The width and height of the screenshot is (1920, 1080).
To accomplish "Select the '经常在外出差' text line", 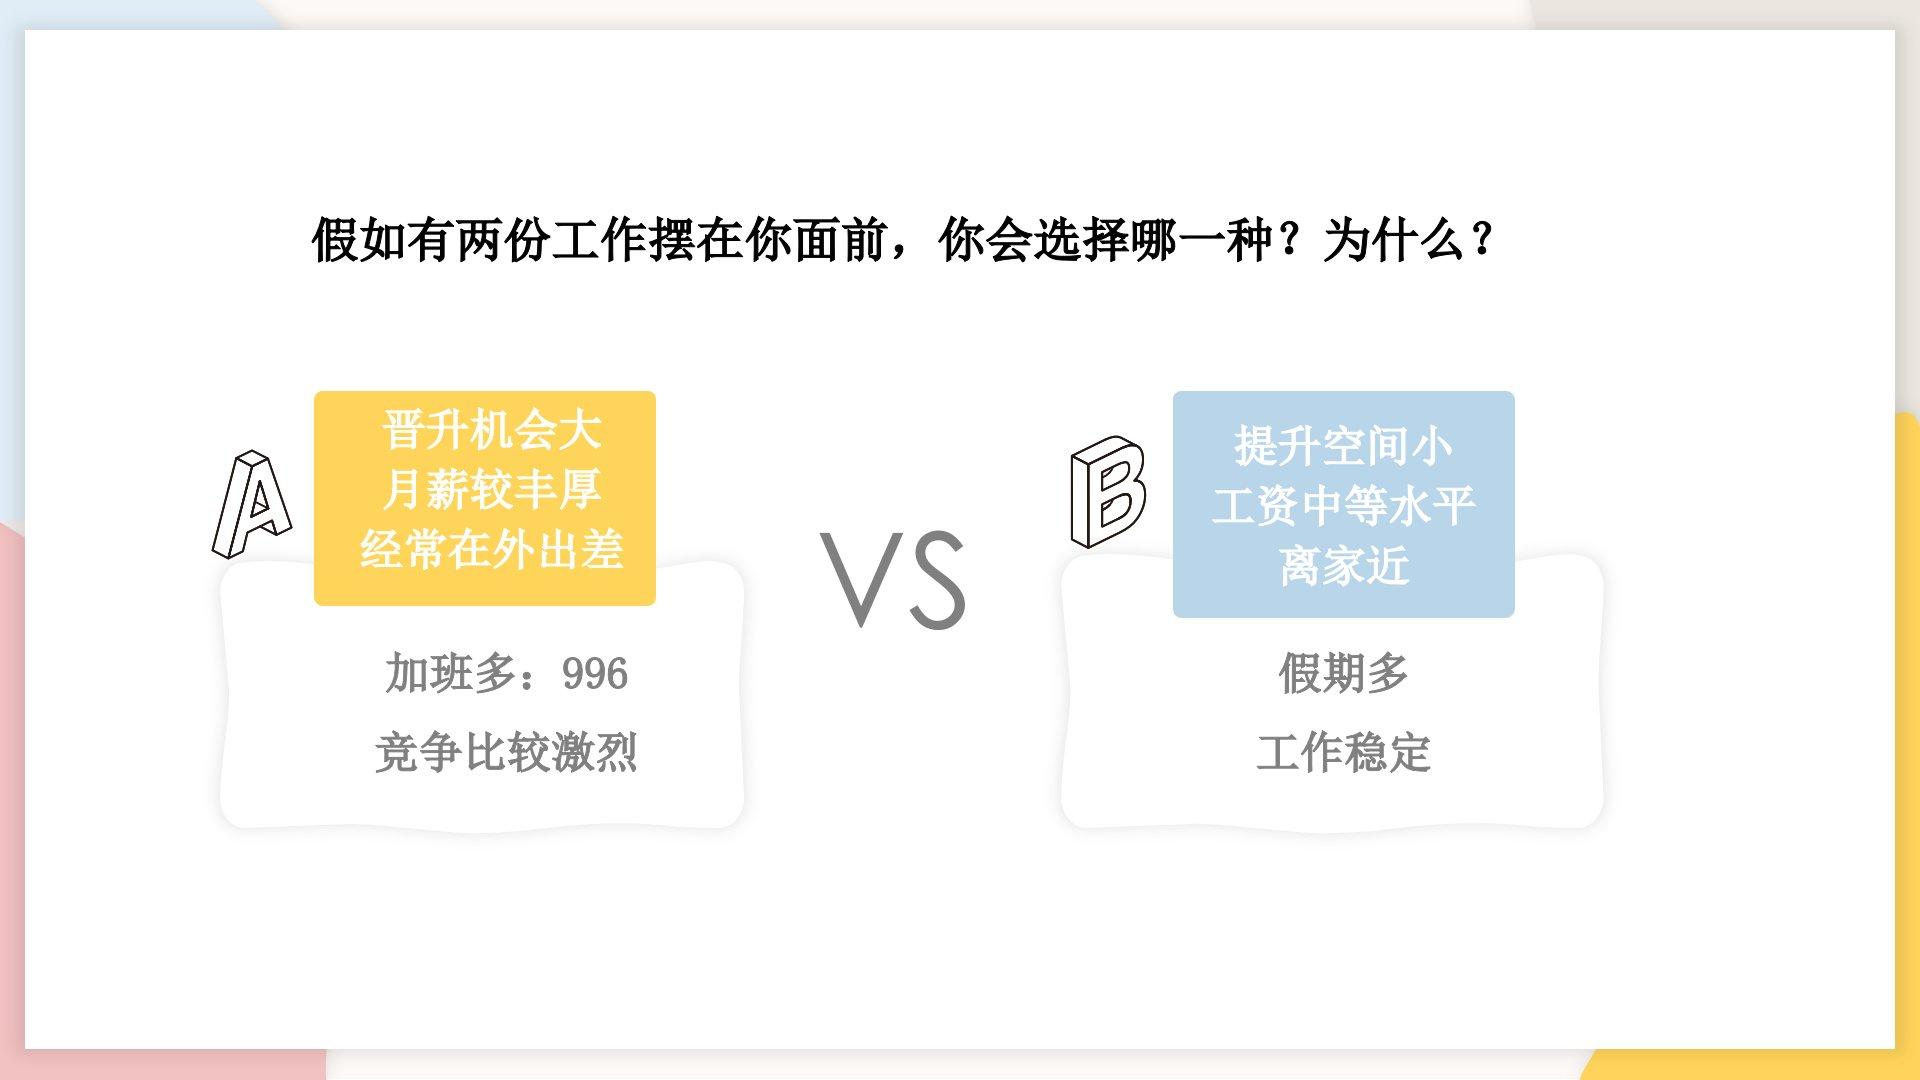I will point(491,549).
